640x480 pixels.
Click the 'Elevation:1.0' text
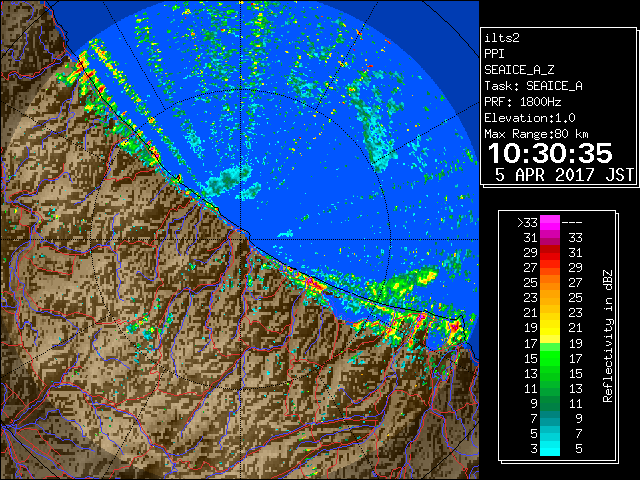point(530,118)
